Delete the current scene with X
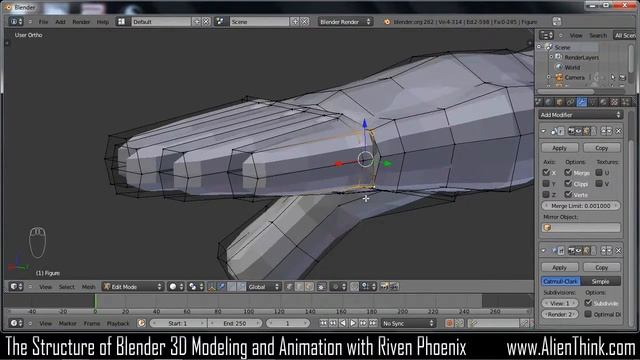The width and height of the screenshot is (640, 360). (x=304, y=22)
